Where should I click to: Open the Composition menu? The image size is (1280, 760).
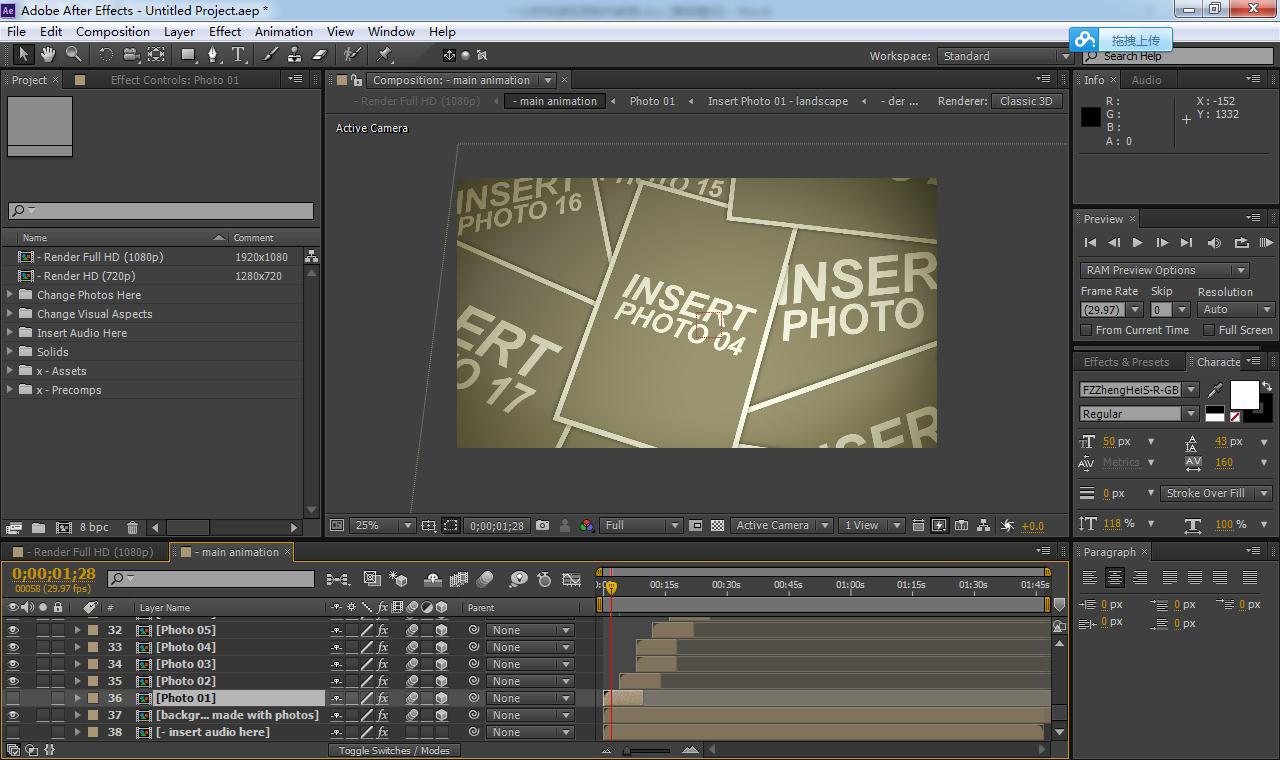pos(112,31)
